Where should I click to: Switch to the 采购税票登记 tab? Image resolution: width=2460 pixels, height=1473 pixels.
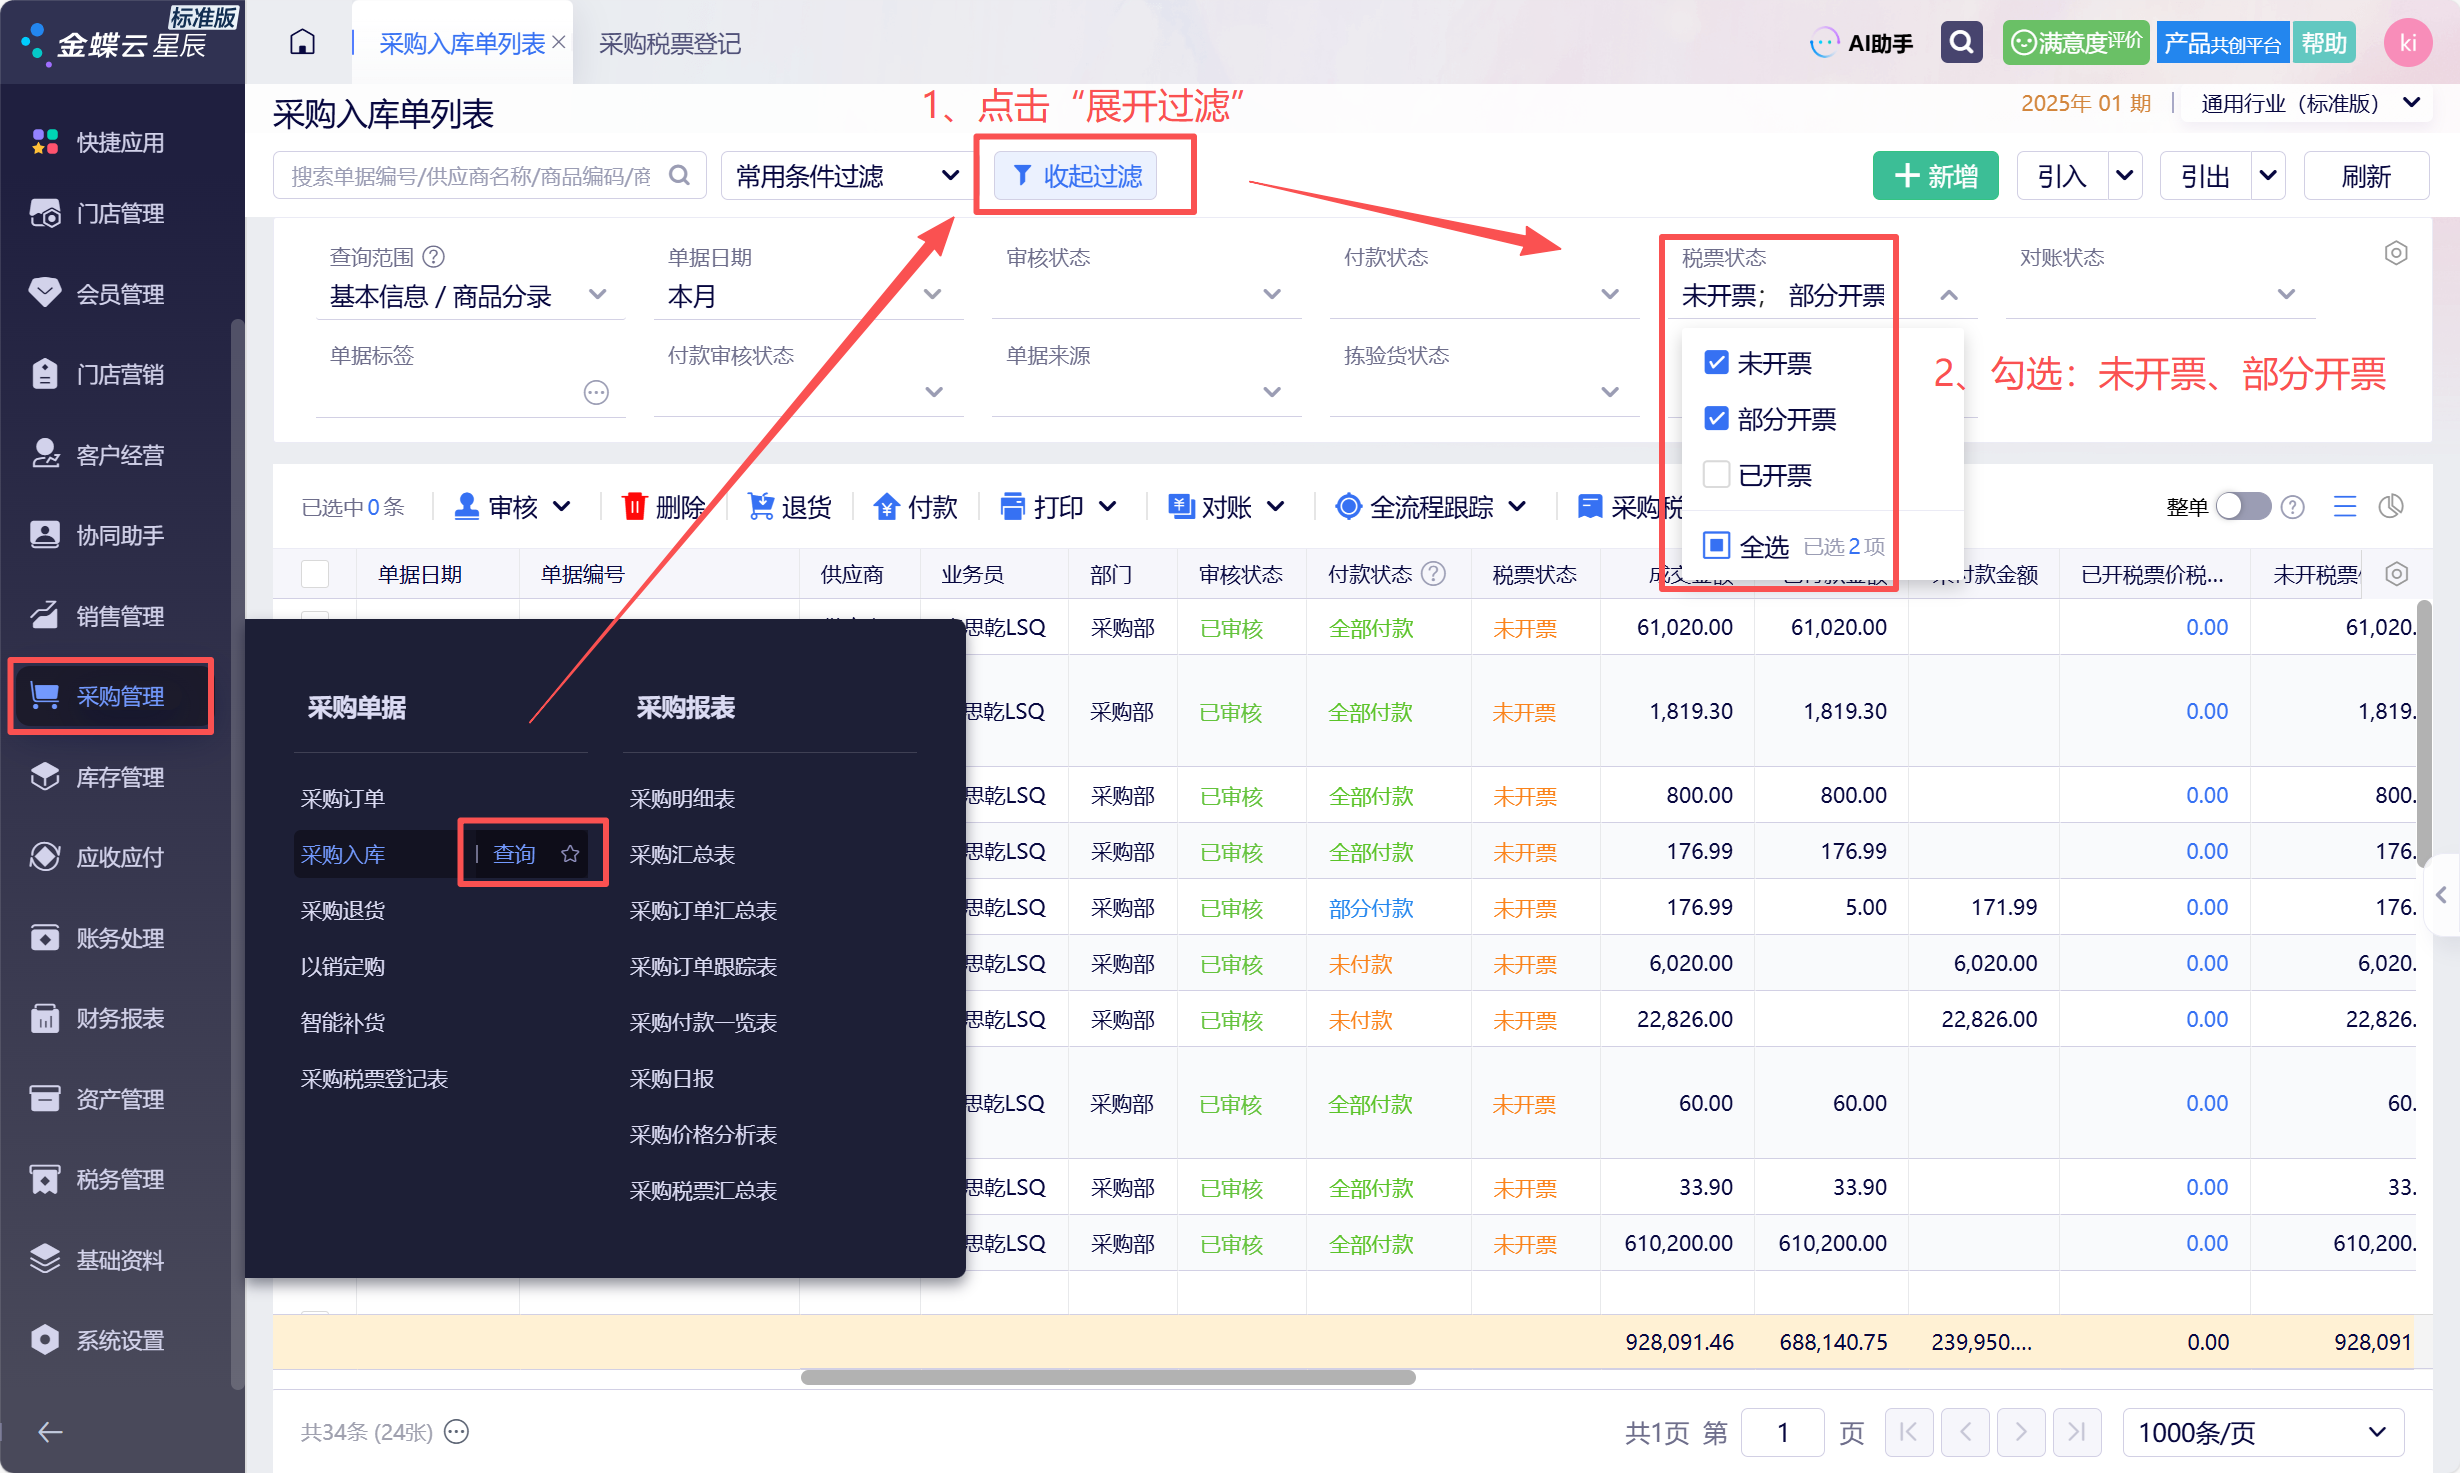pyautogui.click(x=669, y=43)
